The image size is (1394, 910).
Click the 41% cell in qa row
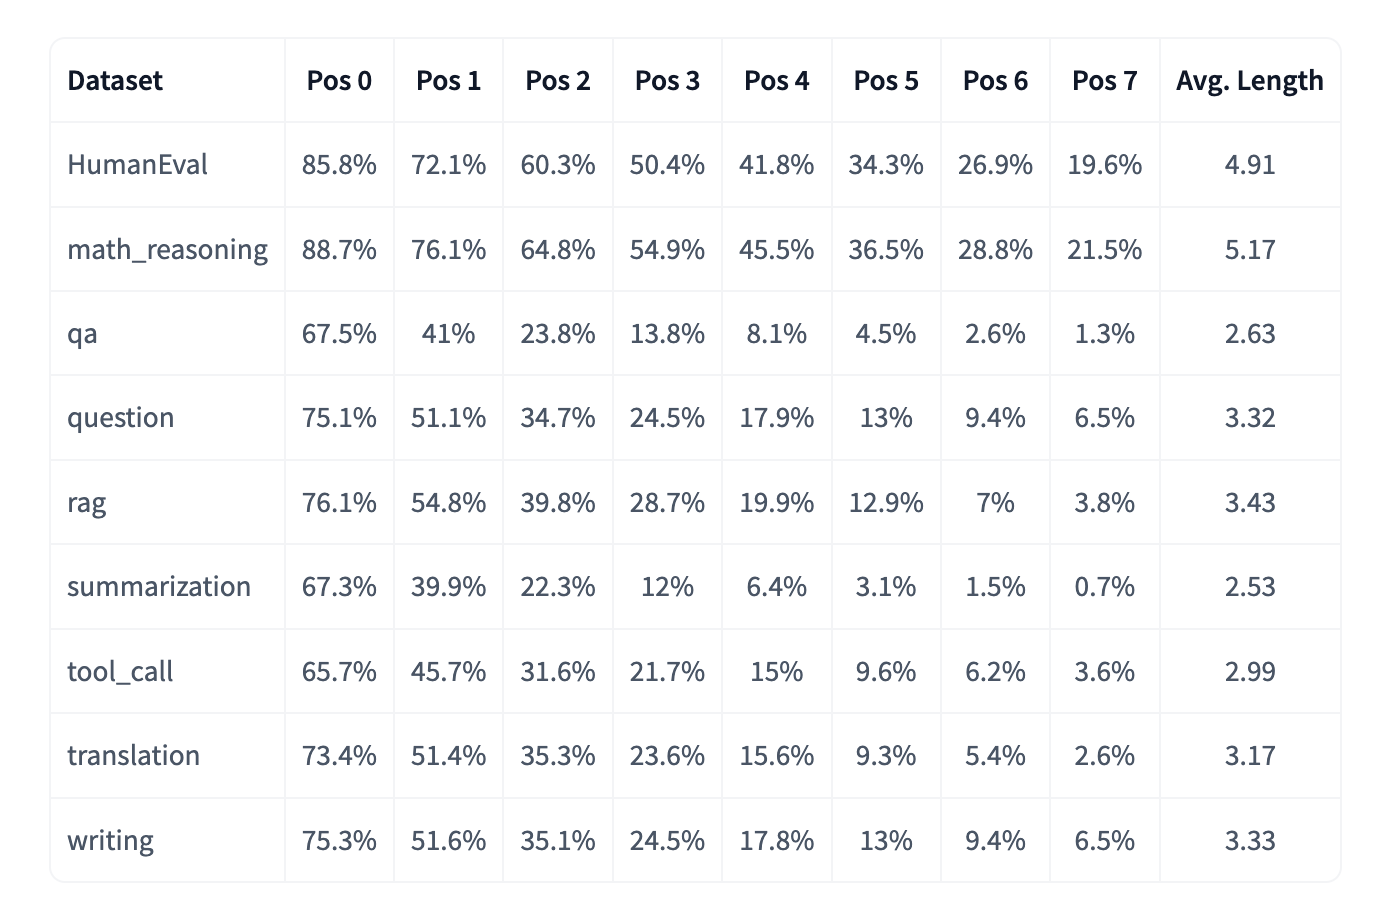(448, 334)
